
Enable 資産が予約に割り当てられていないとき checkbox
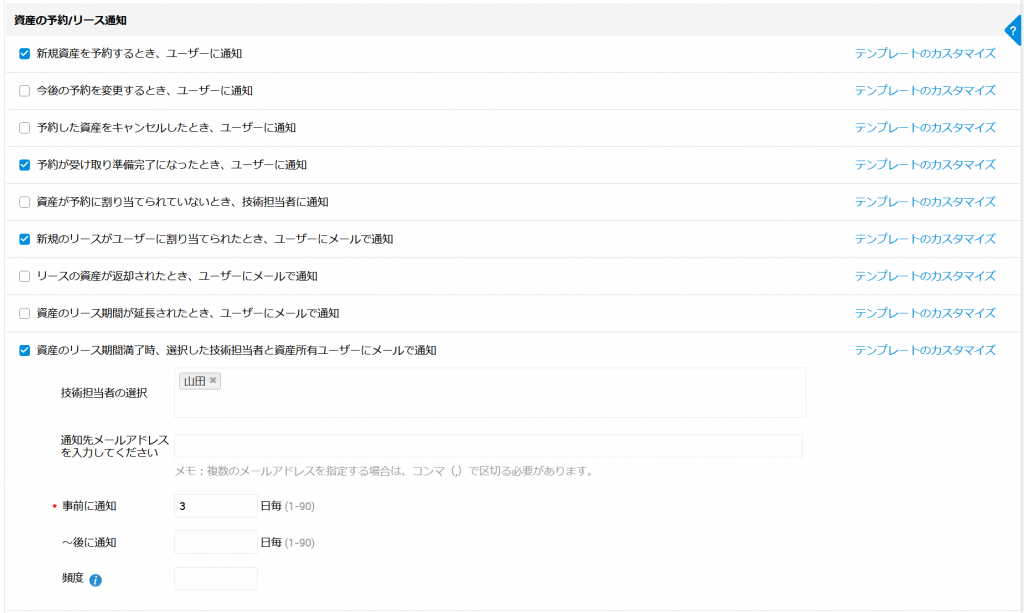(25, 202)
